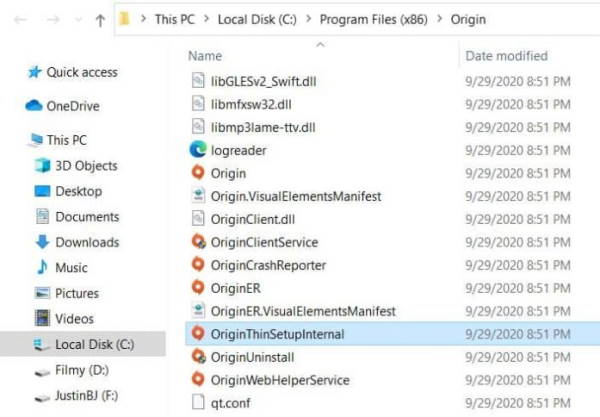The height and width of the screenshot is (417, 600).
Task: Click the OriginClientService icon
Action: 198,242
